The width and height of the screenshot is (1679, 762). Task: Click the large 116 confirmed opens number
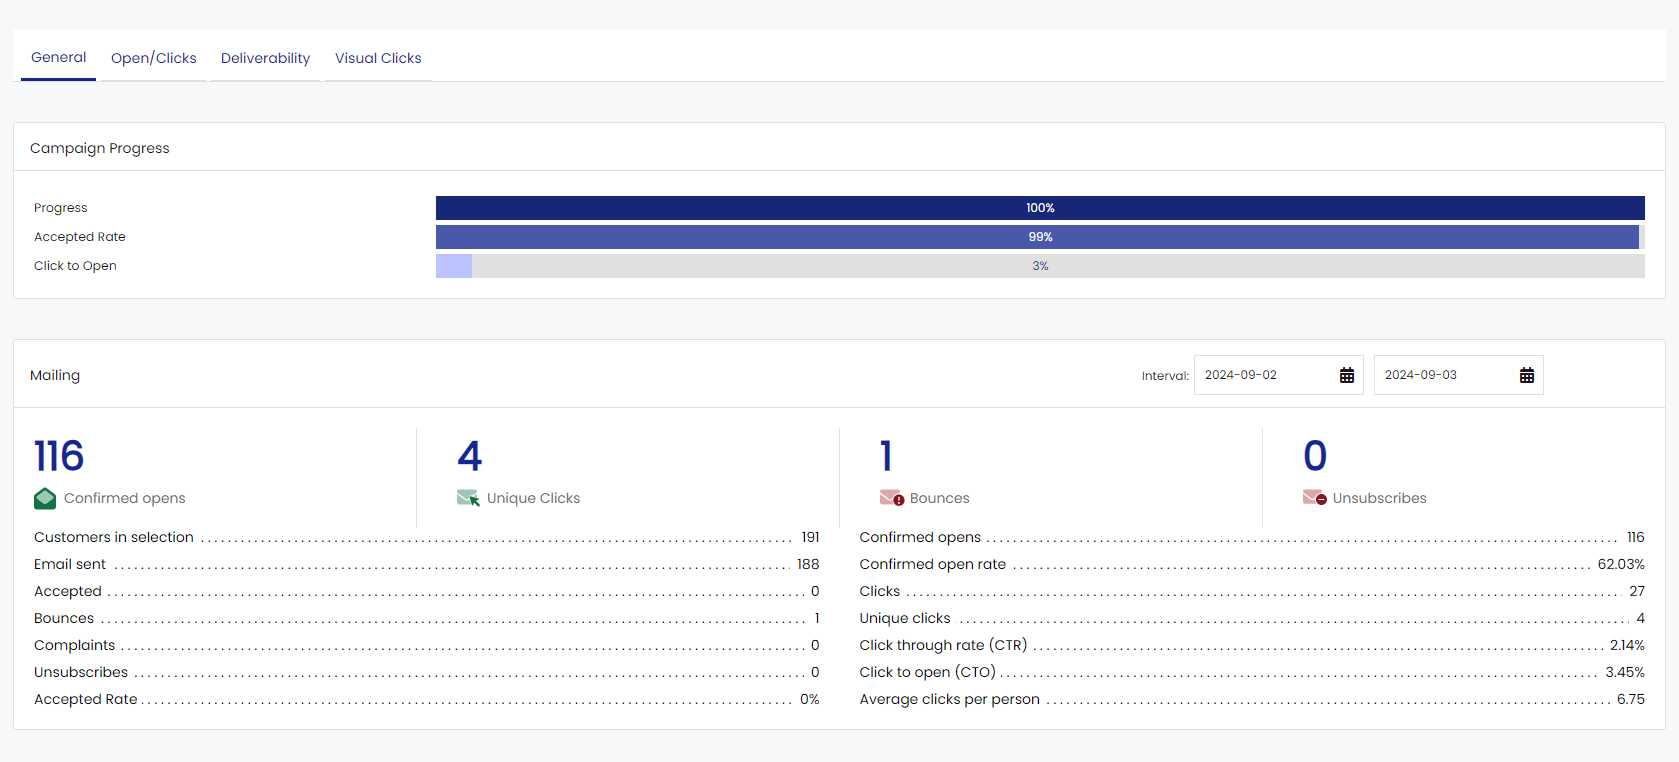pos(59,456)
